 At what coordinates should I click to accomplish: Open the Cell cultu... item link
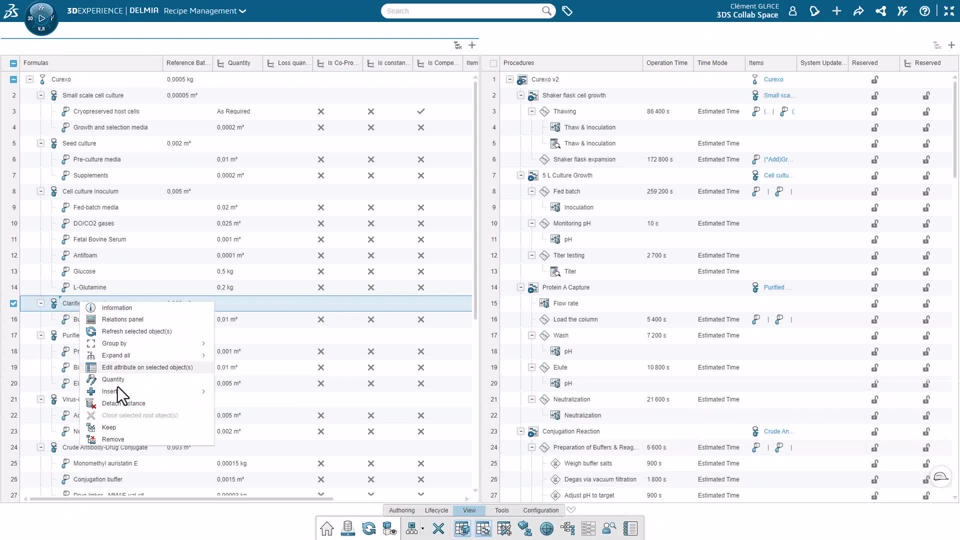click(778, 175)
